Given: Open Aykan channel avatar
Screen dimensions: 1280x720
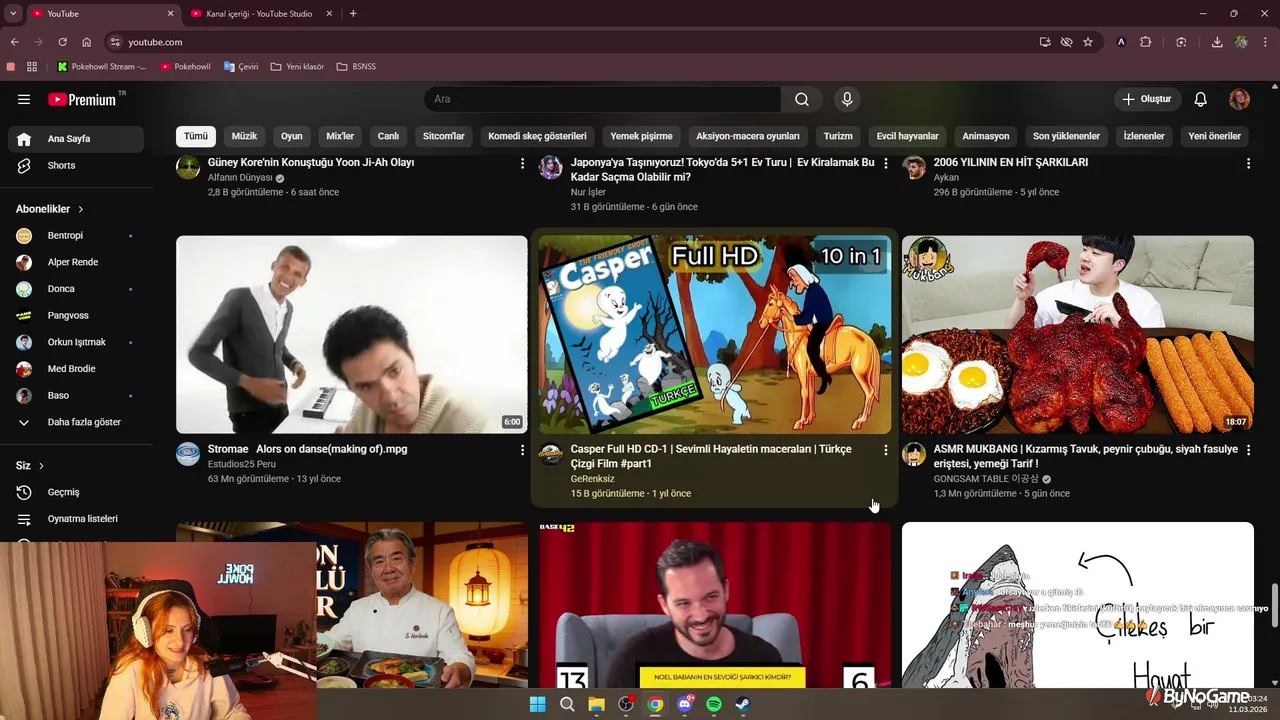Looking at the screenshot, I should tap(914, 167).
